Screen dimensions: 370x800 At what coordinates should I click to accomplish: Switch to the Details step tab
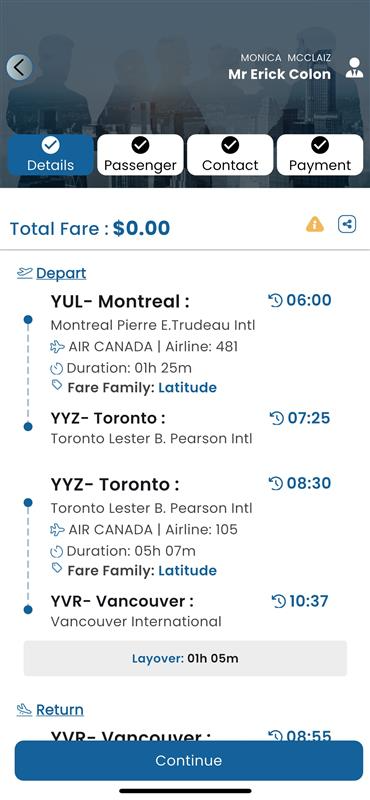[51, 155]
